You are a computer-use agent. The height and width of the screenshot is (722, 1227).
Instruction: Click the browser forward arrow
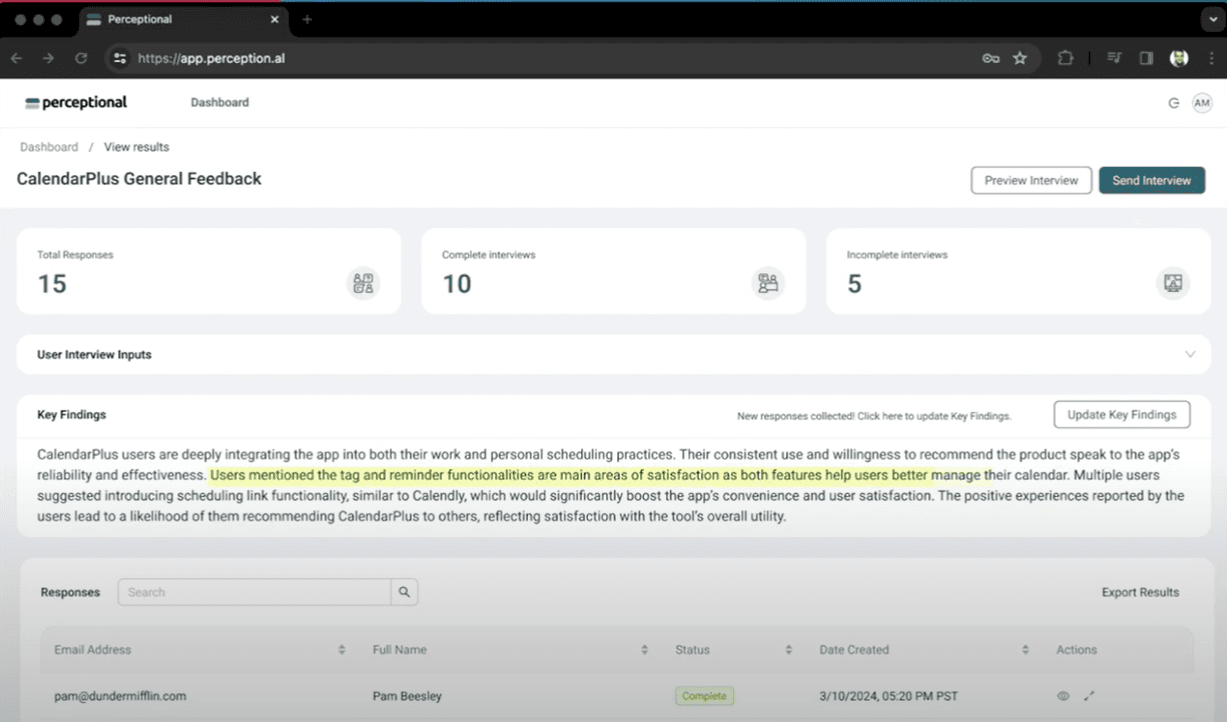click(48, 59)
